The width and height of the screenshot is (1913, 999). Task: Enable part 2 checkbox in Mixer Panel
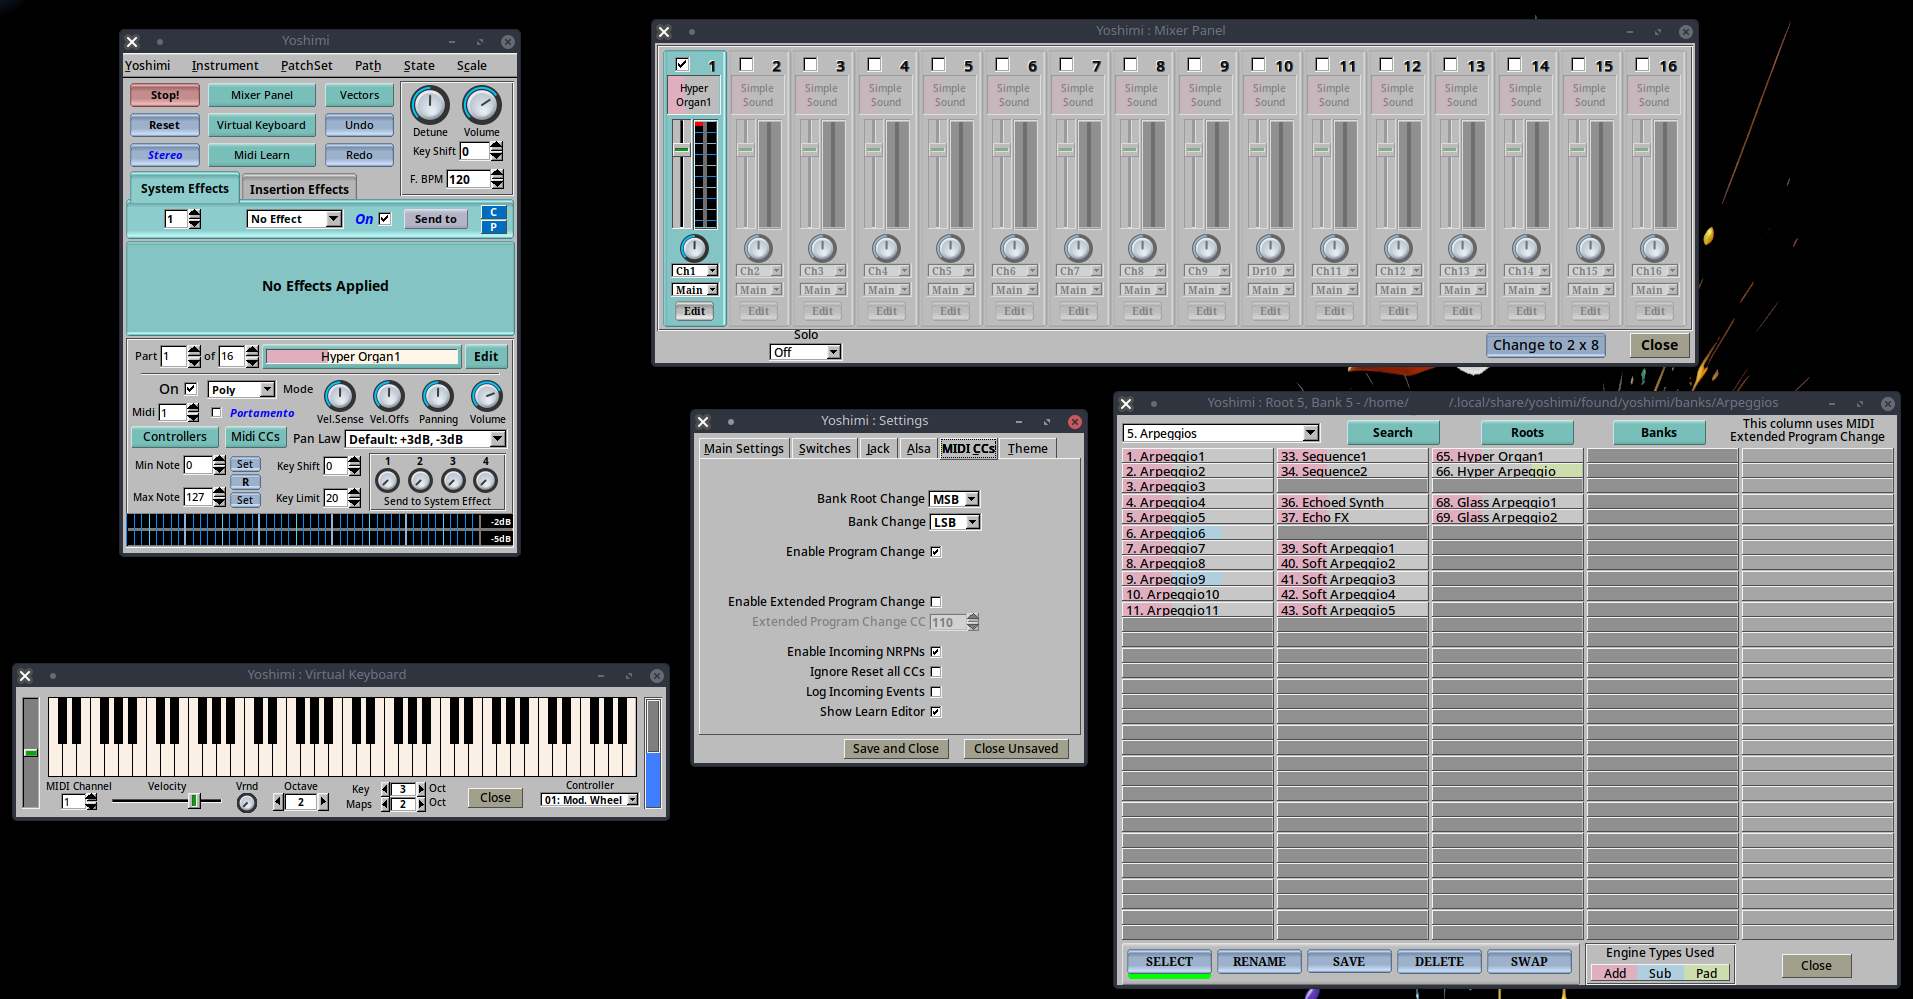pos(746,64)
